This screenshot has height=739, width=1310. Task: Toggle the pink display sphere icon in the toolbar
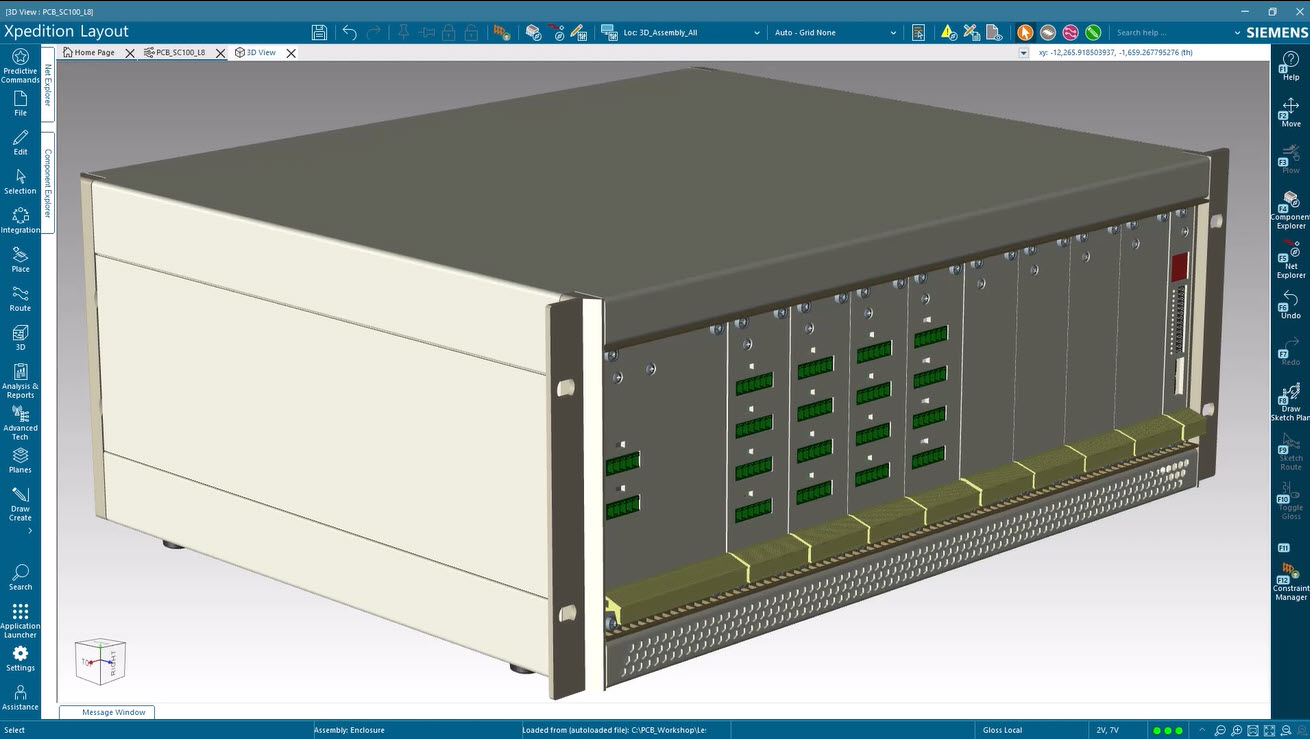pos(1068,32)
